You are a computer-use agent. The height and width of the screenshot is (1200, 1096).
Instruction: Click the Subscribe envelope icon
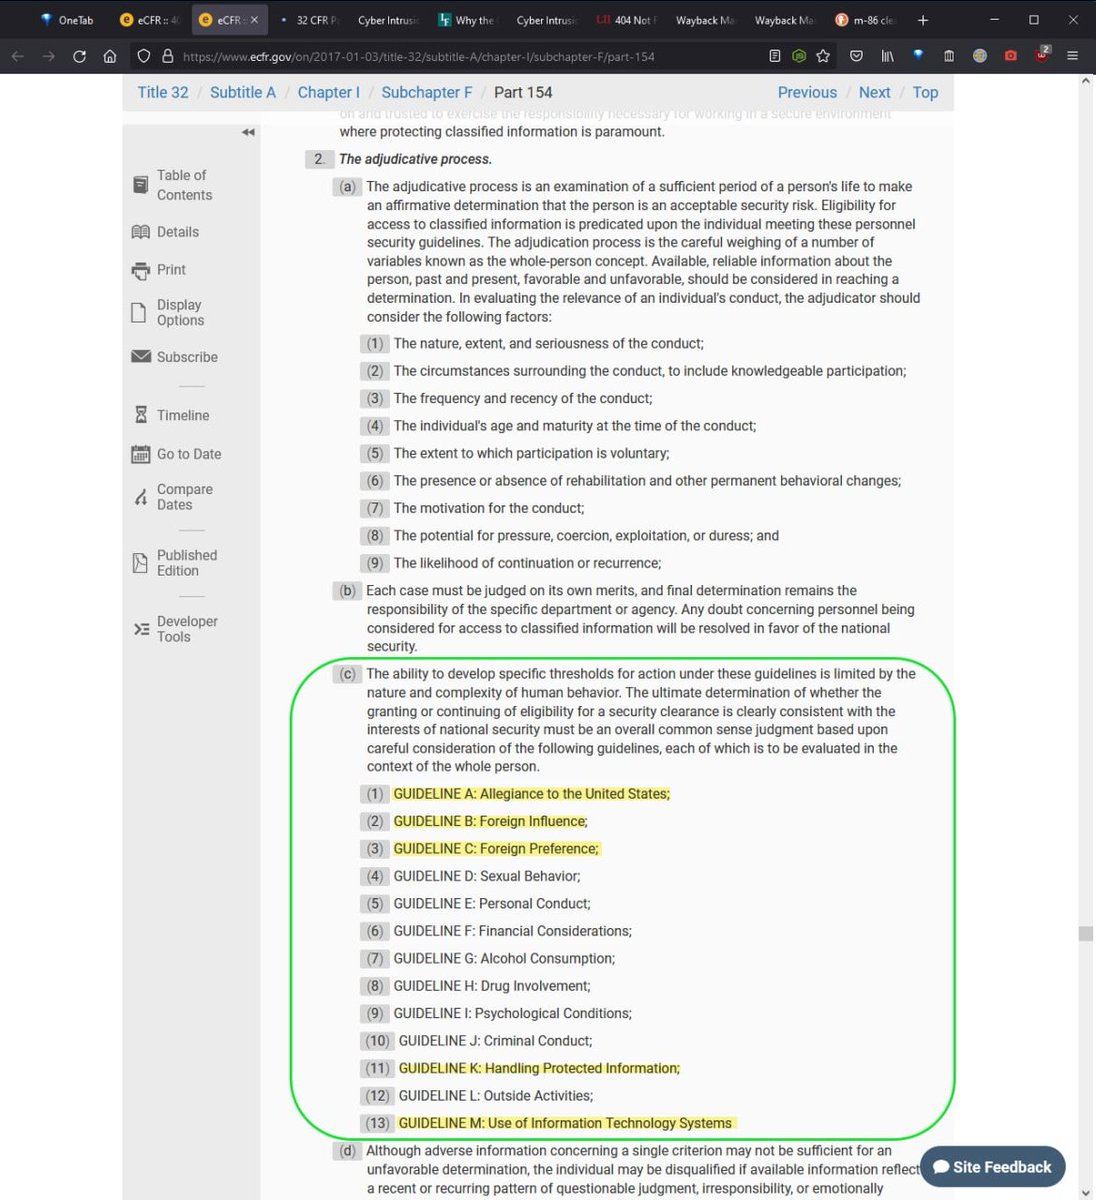(x=141, y=357)
